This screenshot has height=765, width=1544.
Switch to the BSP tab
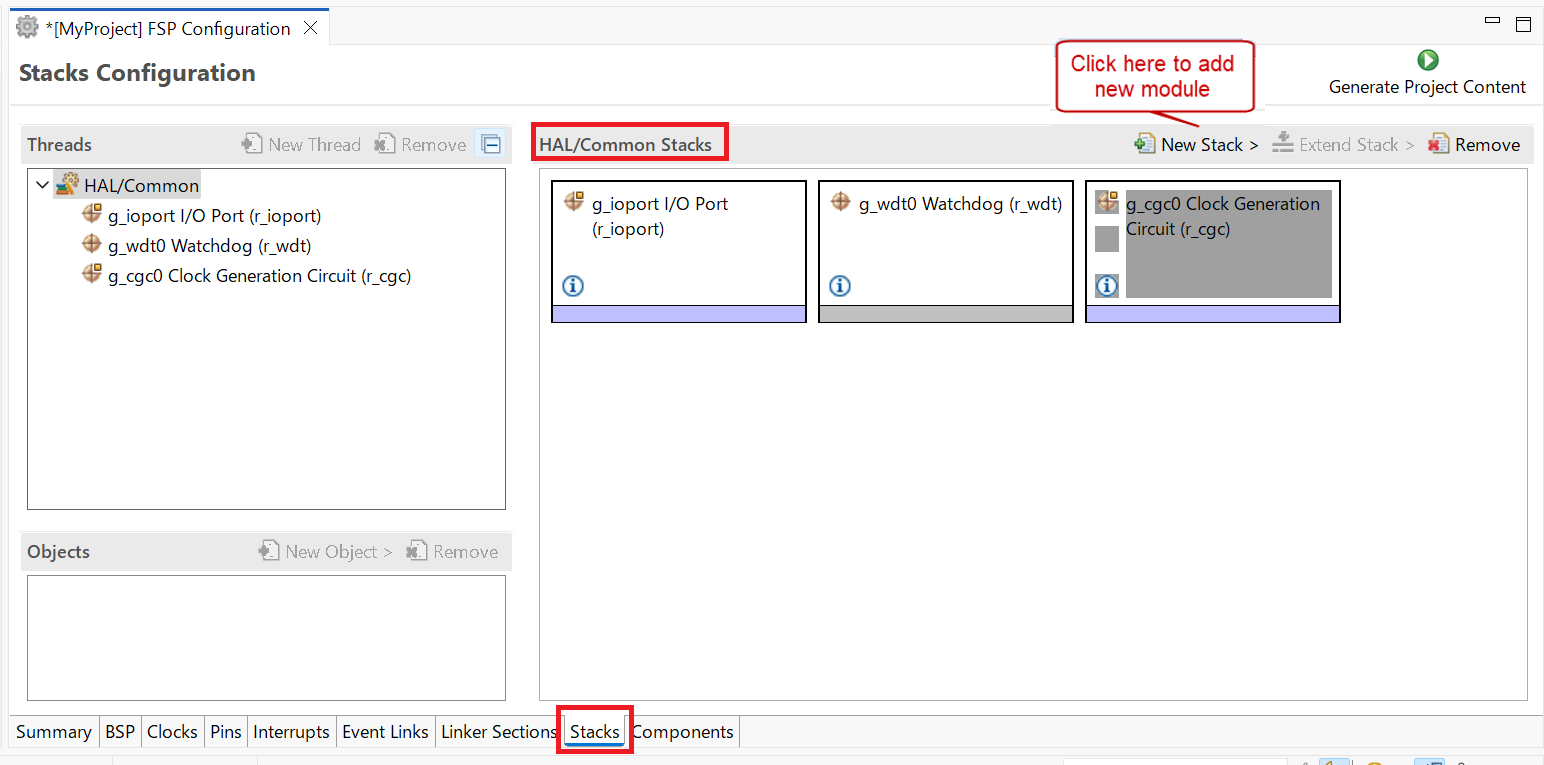[120, 732]
